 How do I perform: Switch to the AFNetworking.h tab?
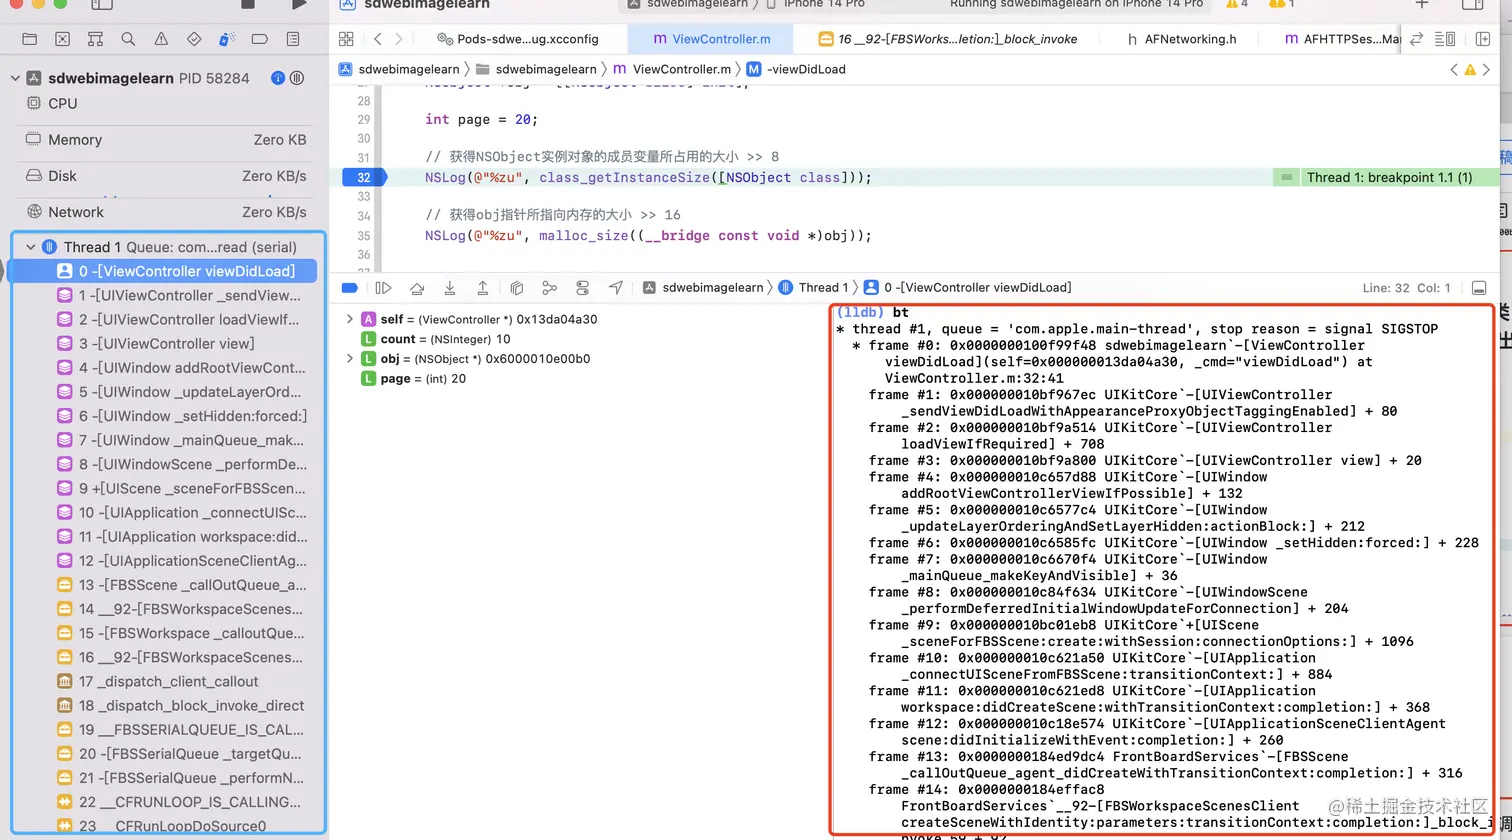[x=1181, y=39]
